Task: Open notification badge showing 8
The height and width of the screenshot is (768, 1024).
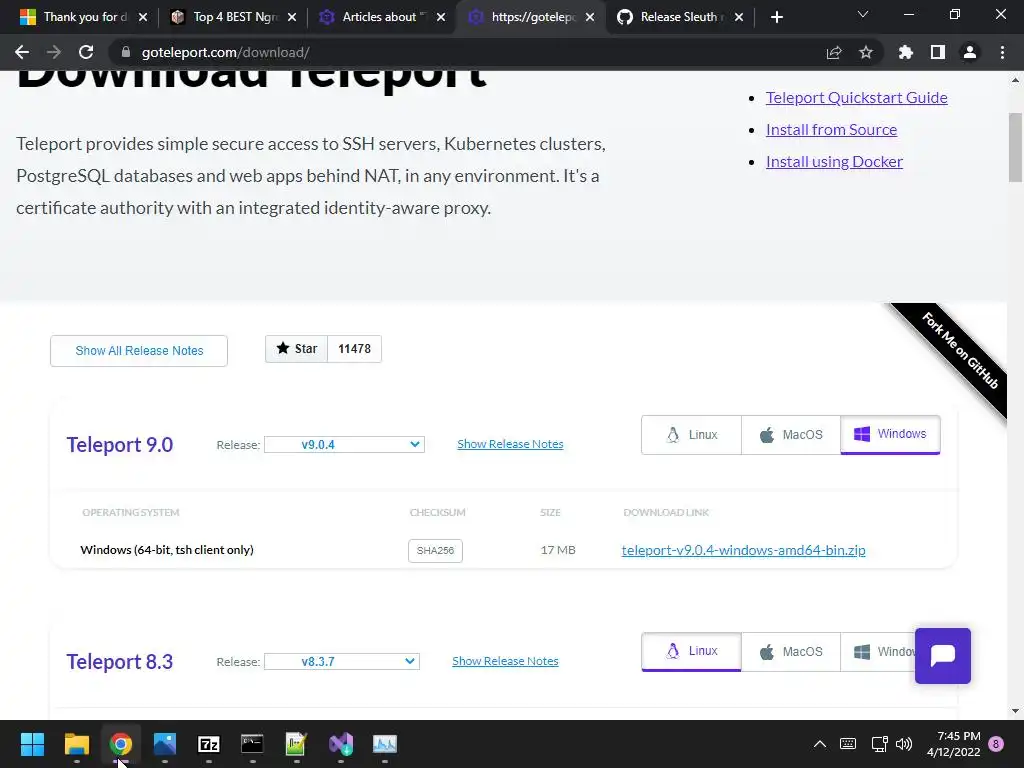Action: (996, 744)
